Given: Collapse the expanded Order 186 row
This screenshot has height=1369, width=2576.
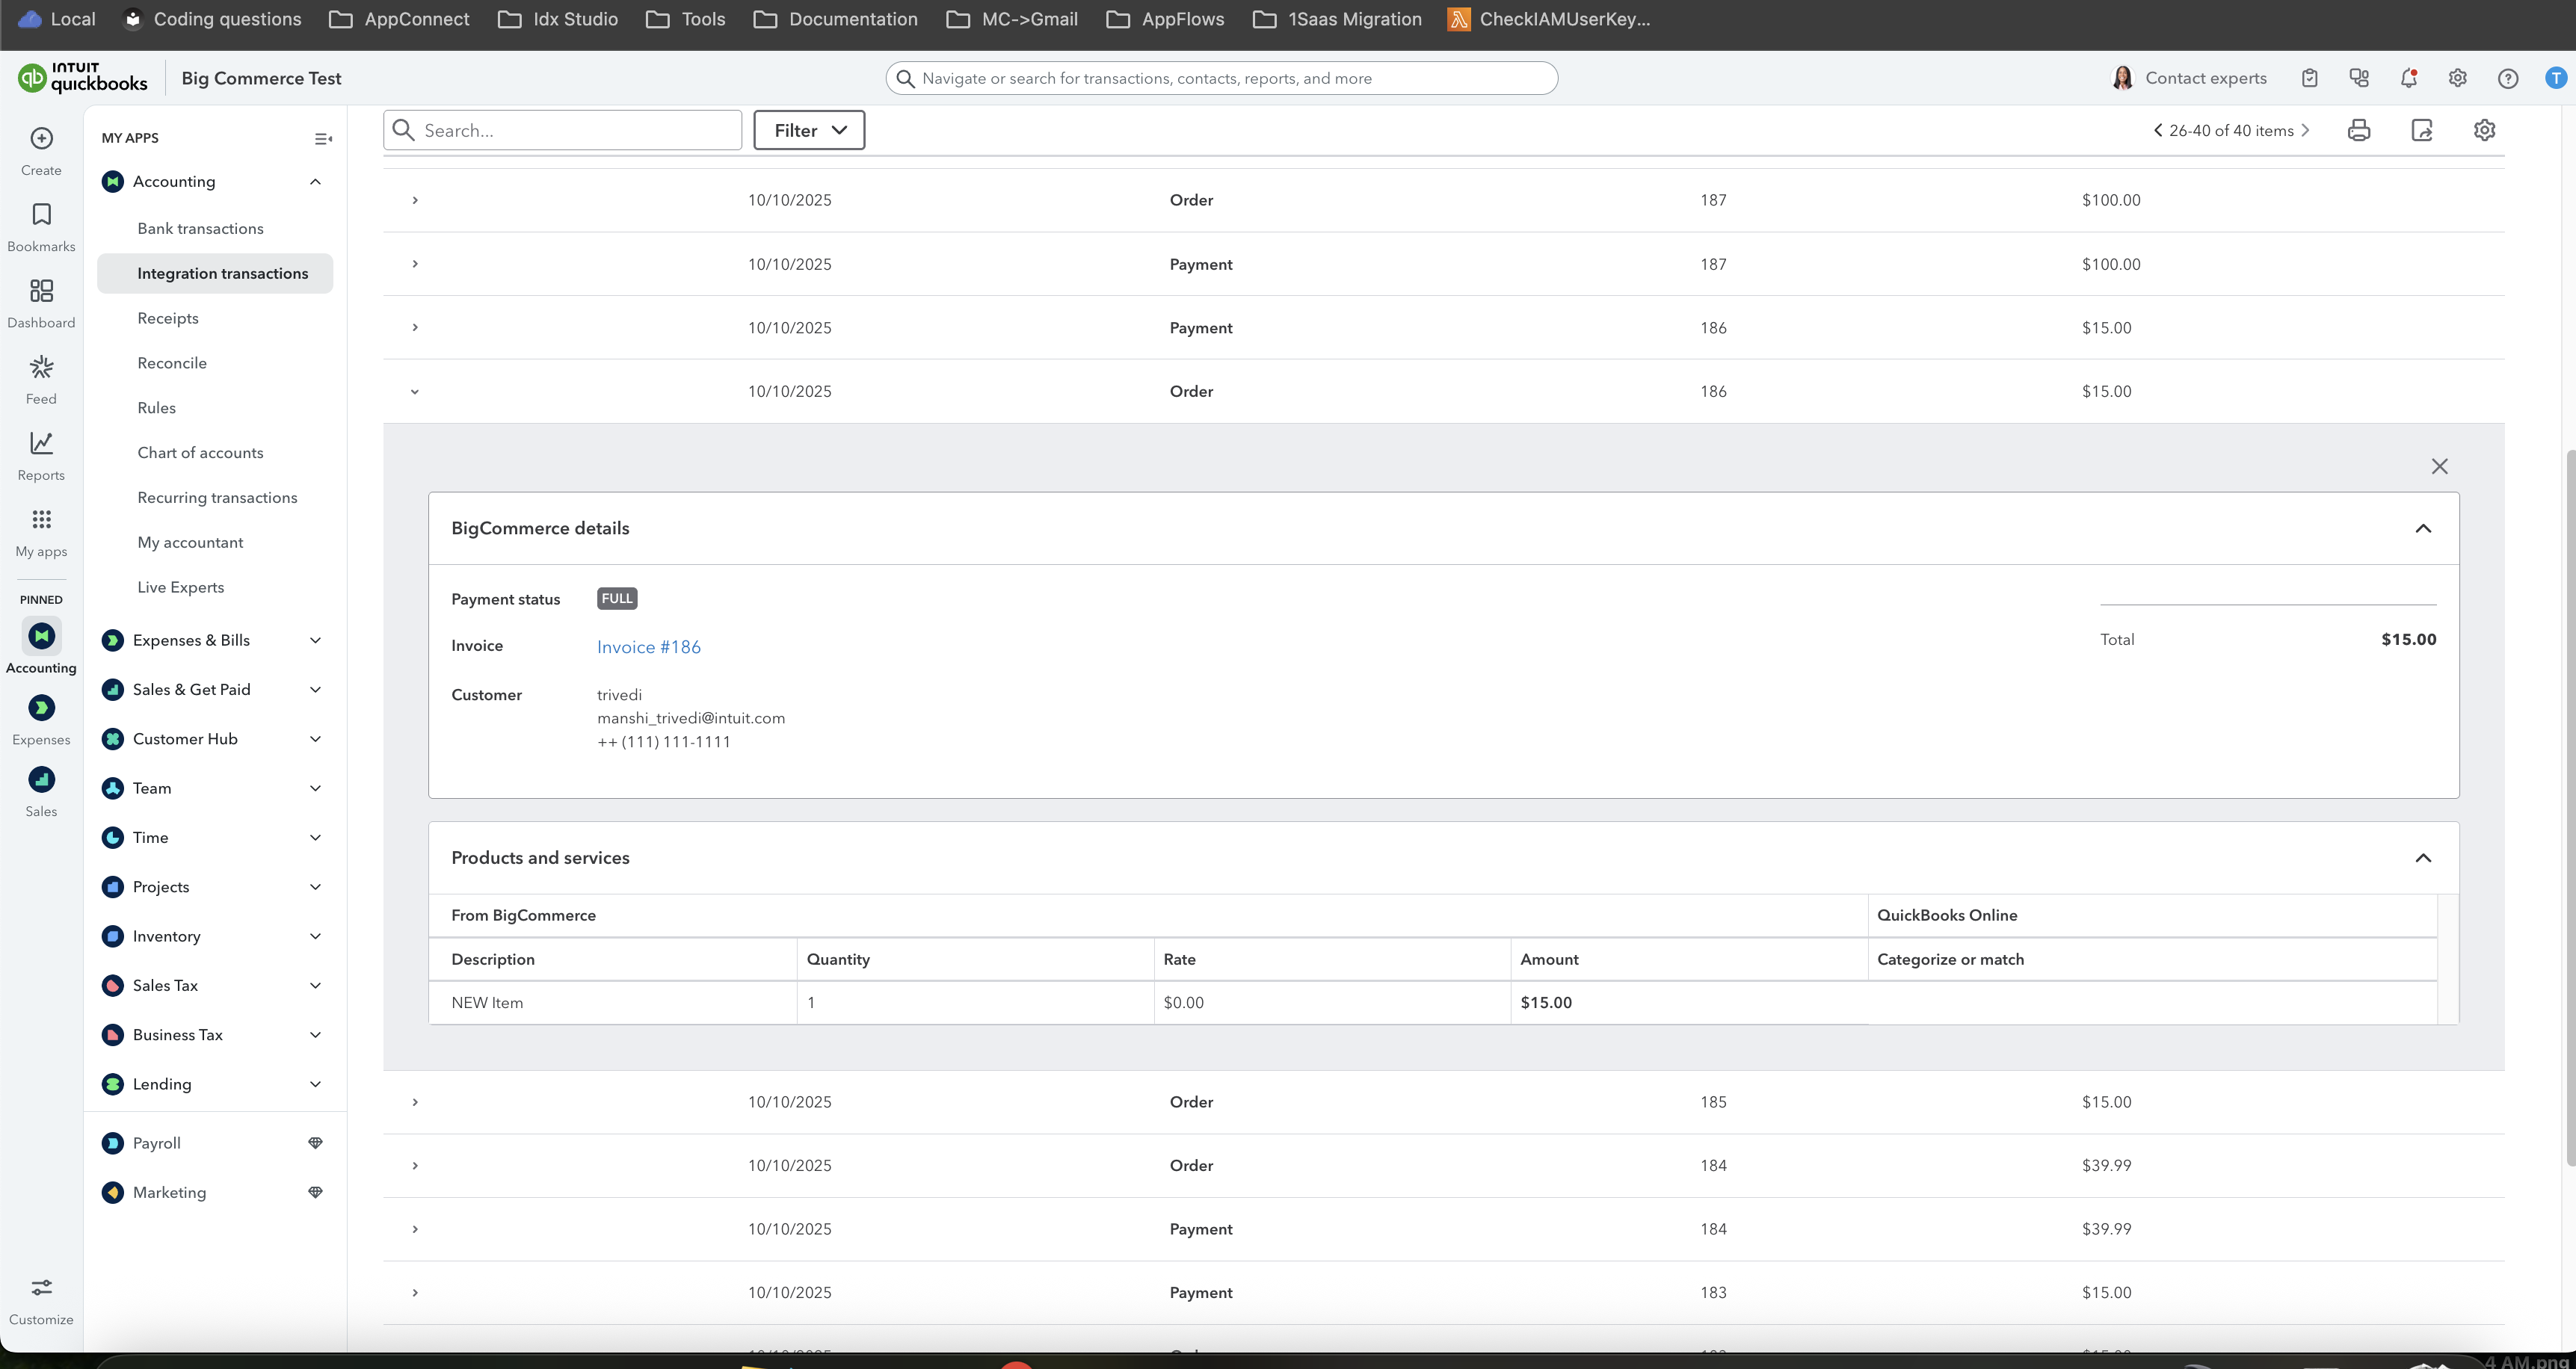Looking at the screenshot, I should tap(415, 392).
